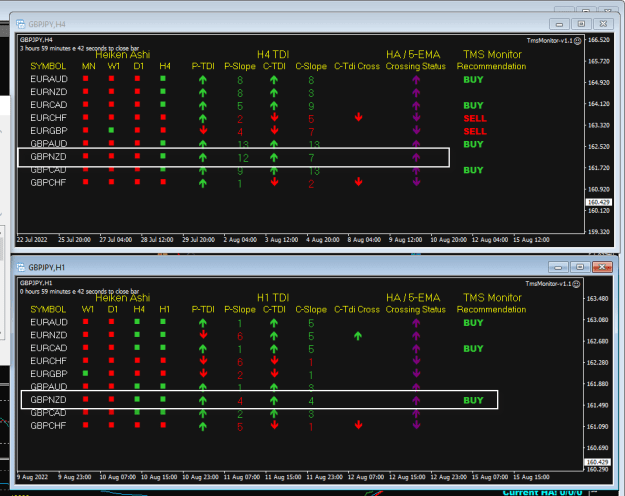
Task: Click EURGBP's green W1 square in the H4 window
Action: click(111, 130)
